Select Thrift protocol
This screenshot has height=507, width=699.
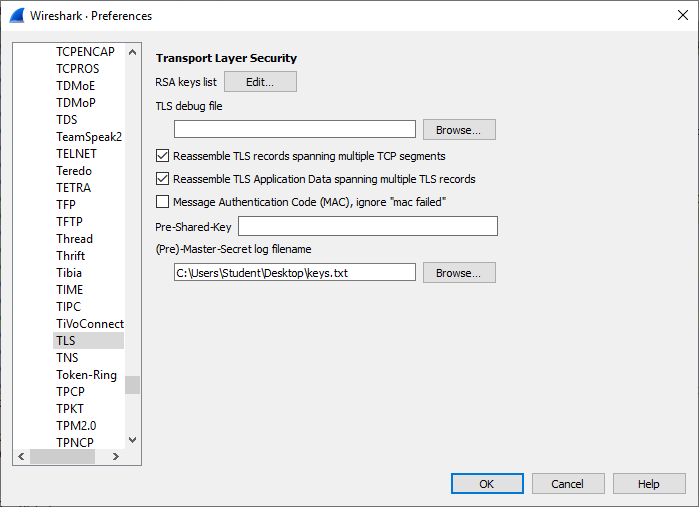click(x=70, y=256)
